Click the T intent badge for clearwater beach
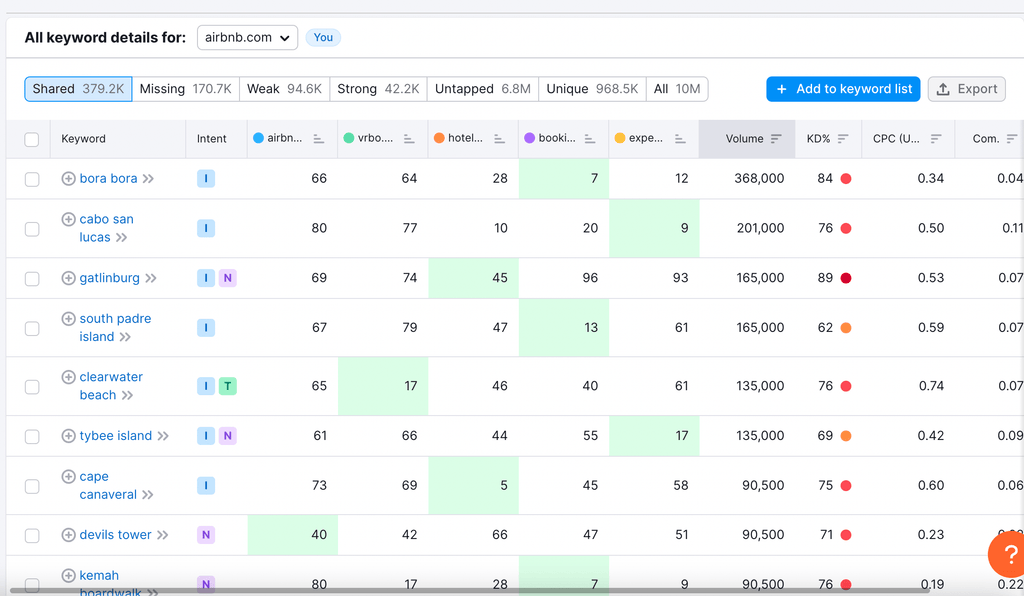This screenshot has height=596, width=1024. [x=227, y=386]
